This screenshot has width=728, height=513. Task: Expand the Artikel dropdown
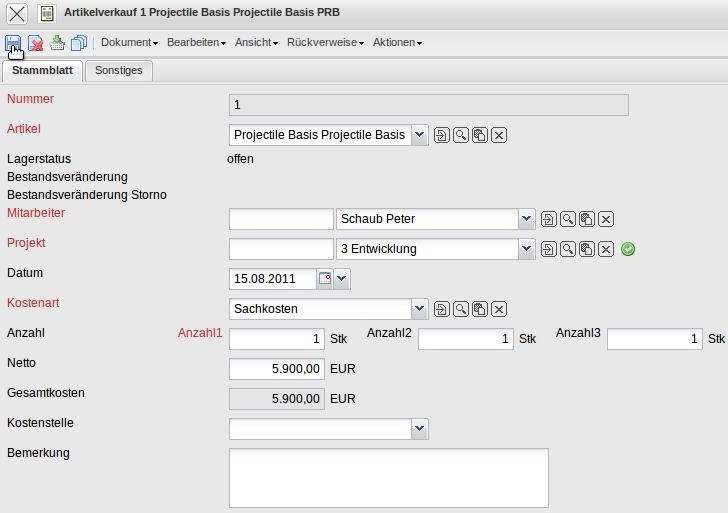[419, 135]
